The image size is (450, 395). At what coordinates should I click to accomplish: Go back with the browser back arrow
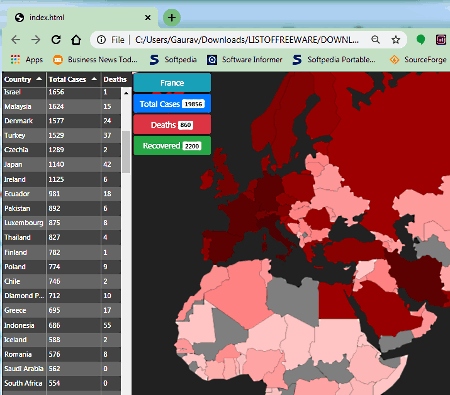coord(16,40)
